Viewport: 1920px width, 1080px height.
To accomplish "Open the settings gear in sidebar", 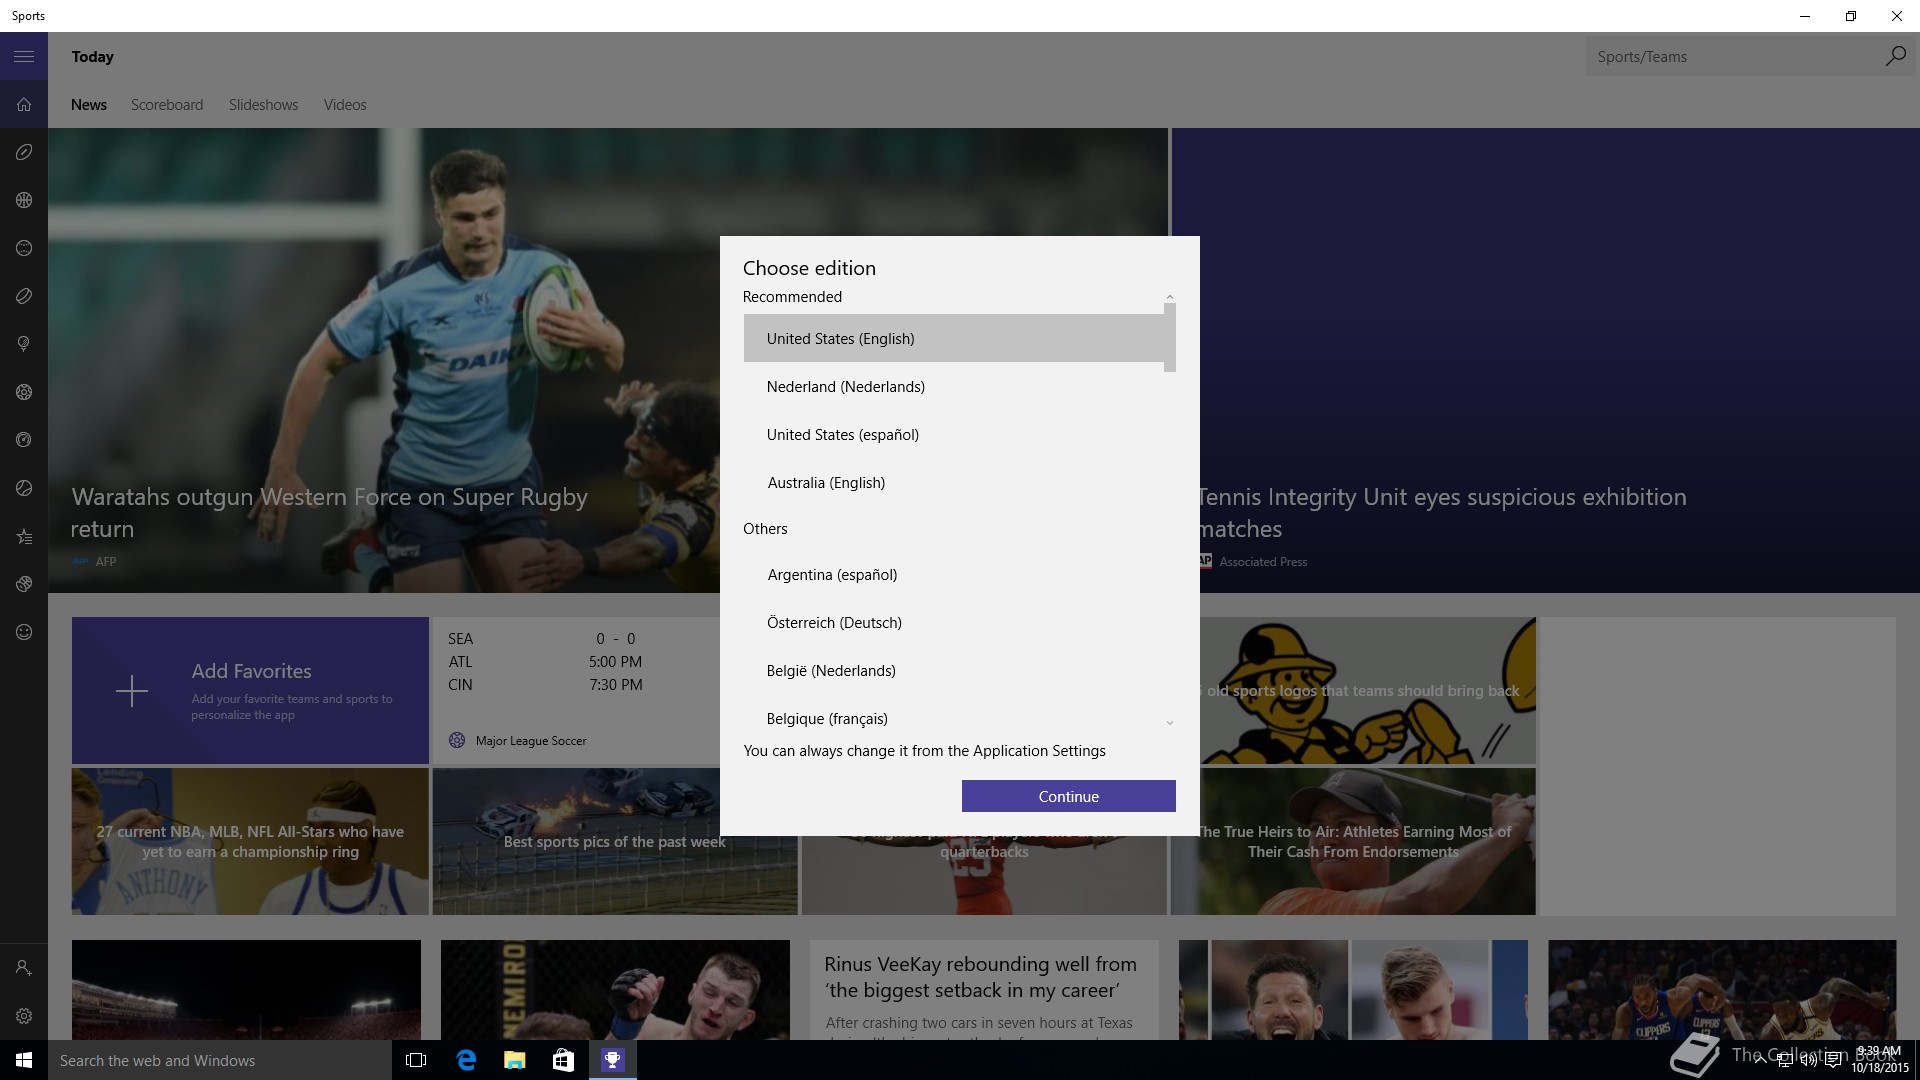I will [x=24, y=1016].
